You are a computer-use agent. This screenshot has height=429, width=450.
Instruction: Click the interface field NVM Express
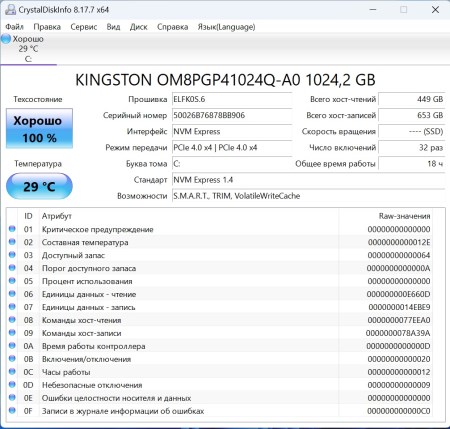coord(232,131)
